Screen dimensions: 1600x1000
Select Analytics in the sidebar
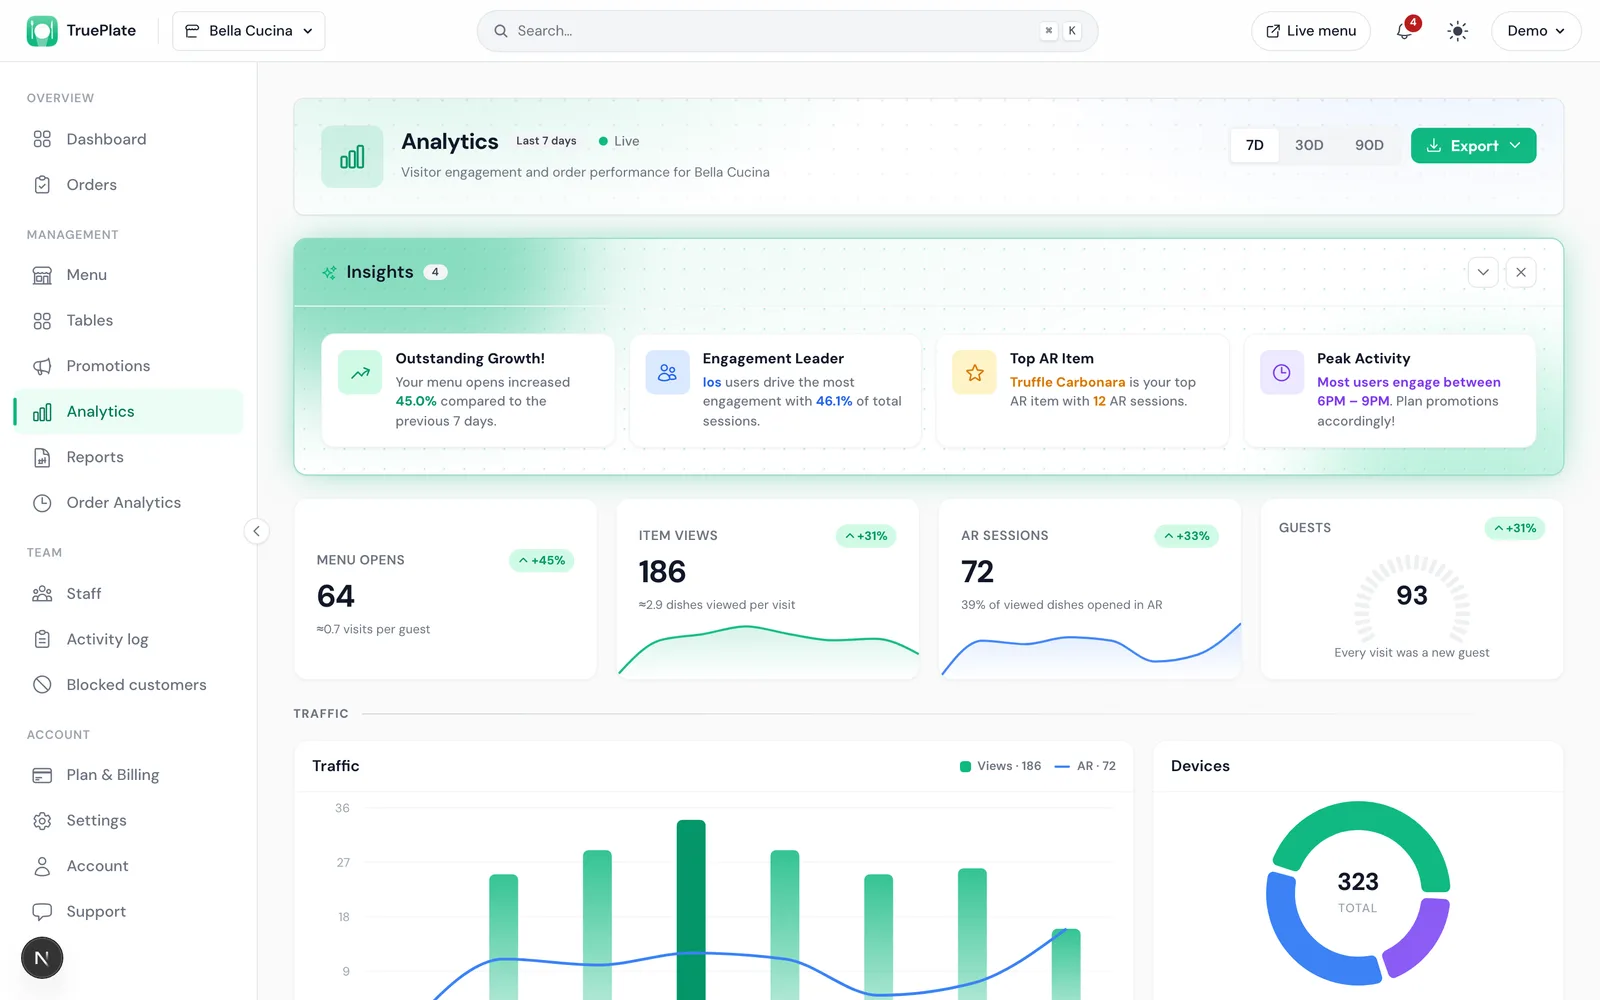129,412
